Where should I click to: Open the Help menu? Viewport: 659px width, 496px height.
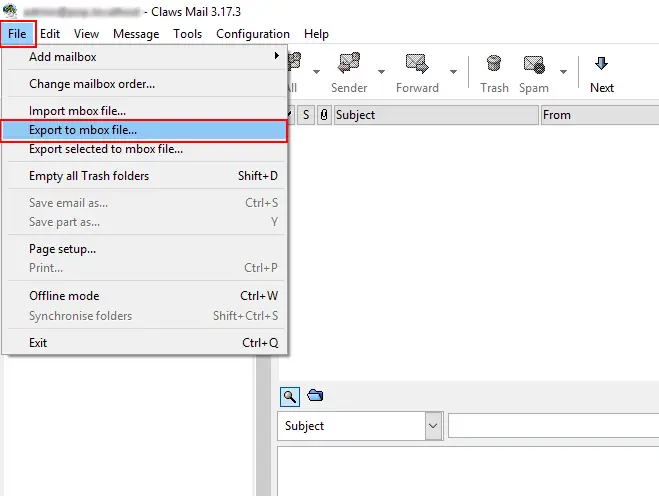tap(316, 34)
